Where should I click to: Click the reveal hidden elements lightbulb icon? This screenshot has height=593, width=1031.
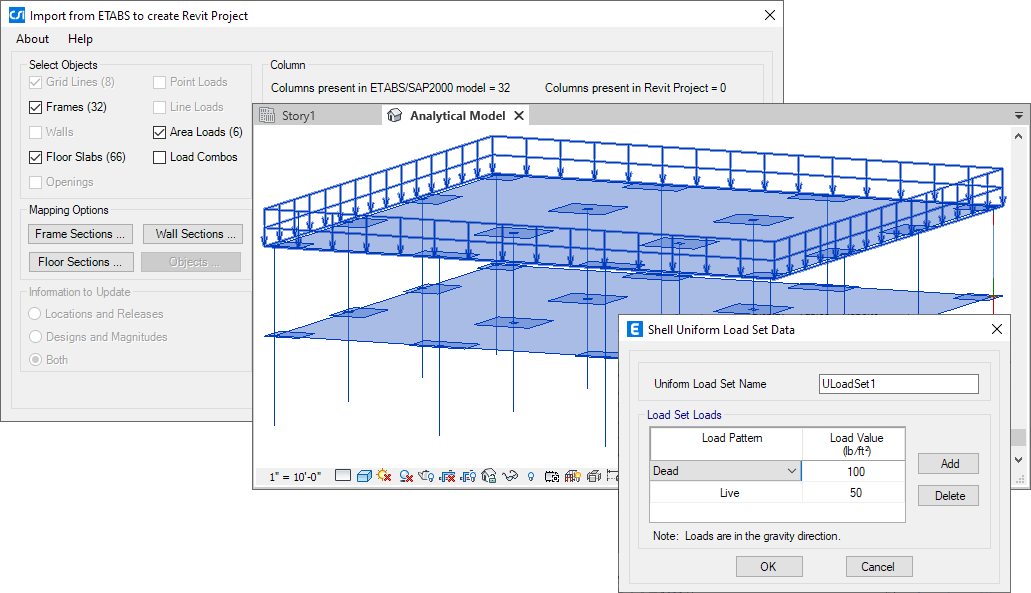529,477
